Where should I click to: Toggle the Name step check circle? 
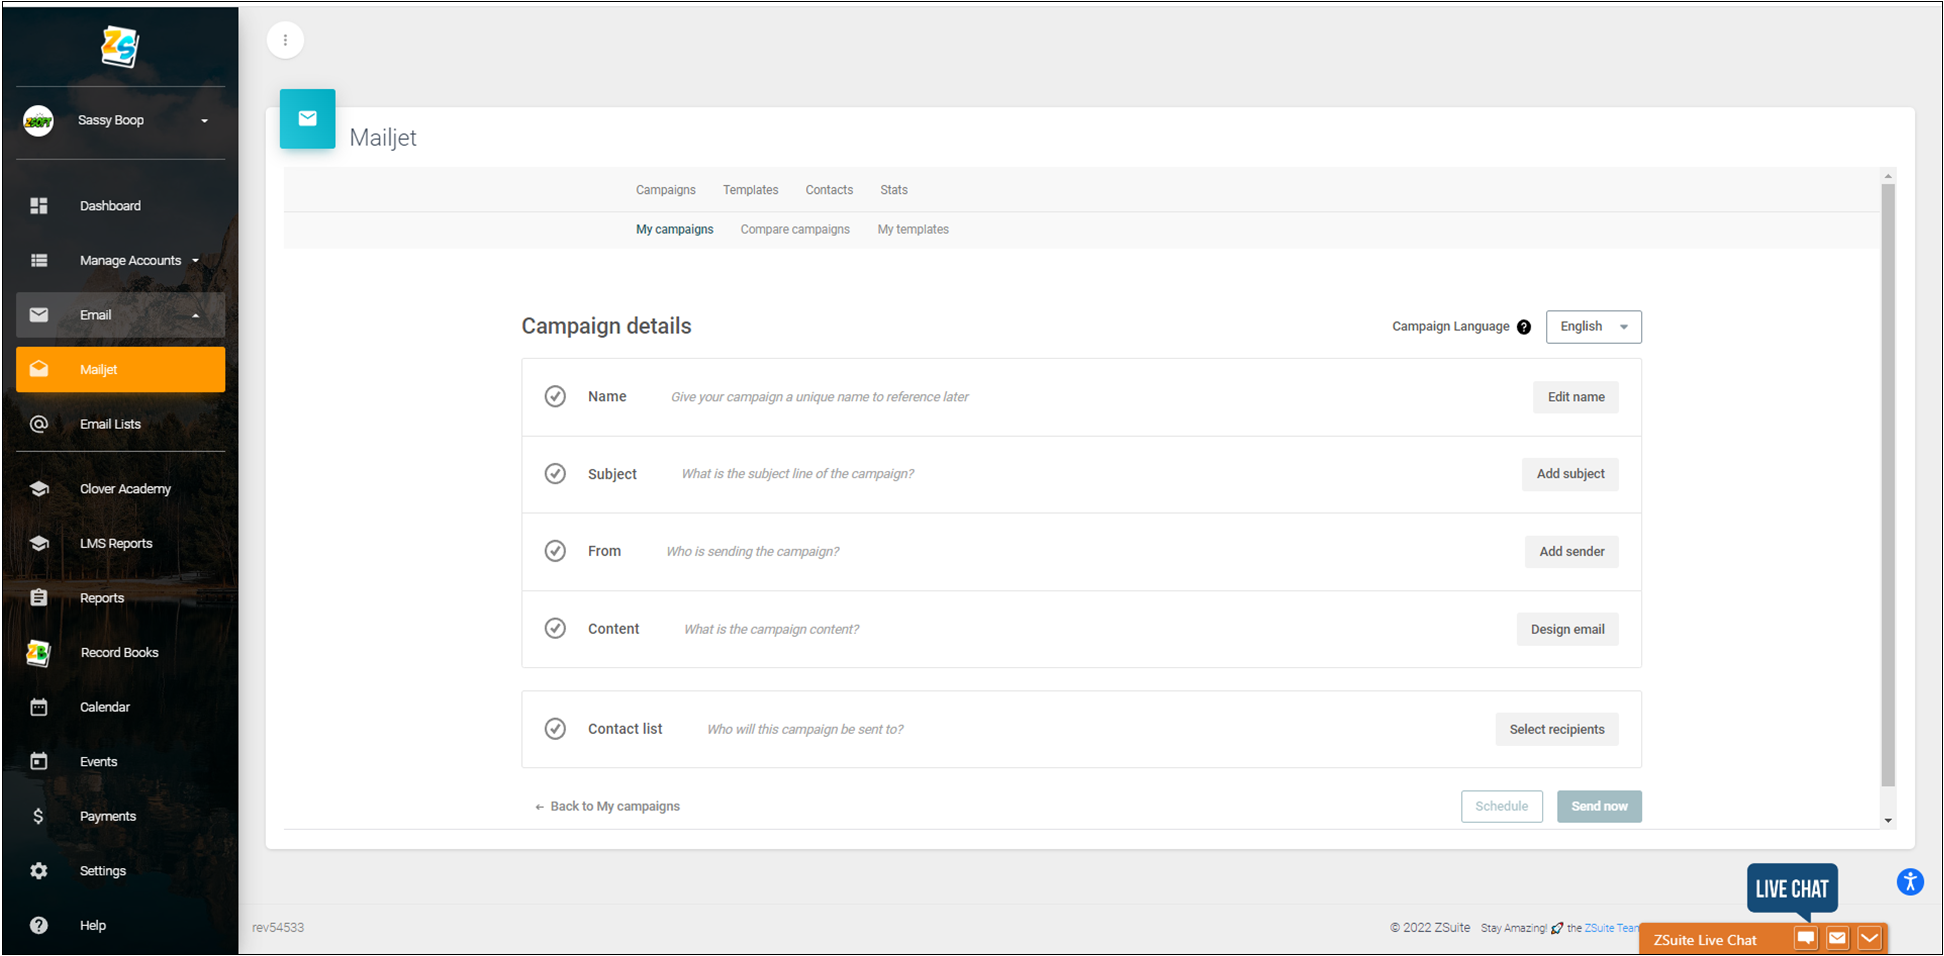555,397
